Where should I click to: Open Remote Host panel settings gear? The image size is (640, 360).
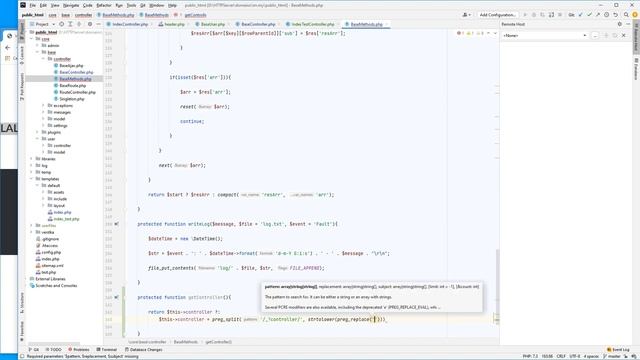[x=620, y=24]
